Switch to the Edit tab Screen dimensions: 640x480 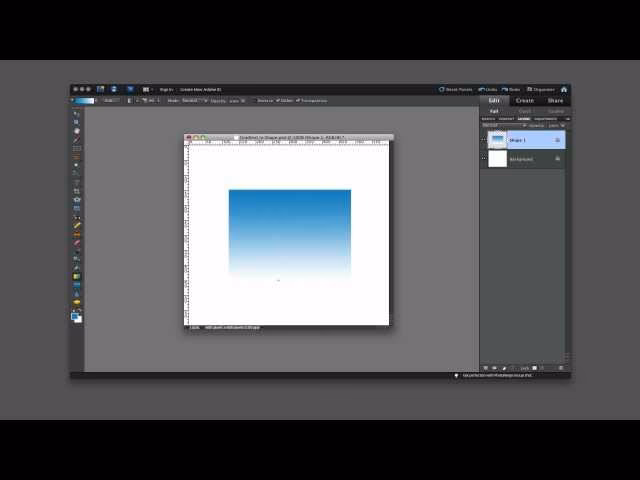coord(494,100)
